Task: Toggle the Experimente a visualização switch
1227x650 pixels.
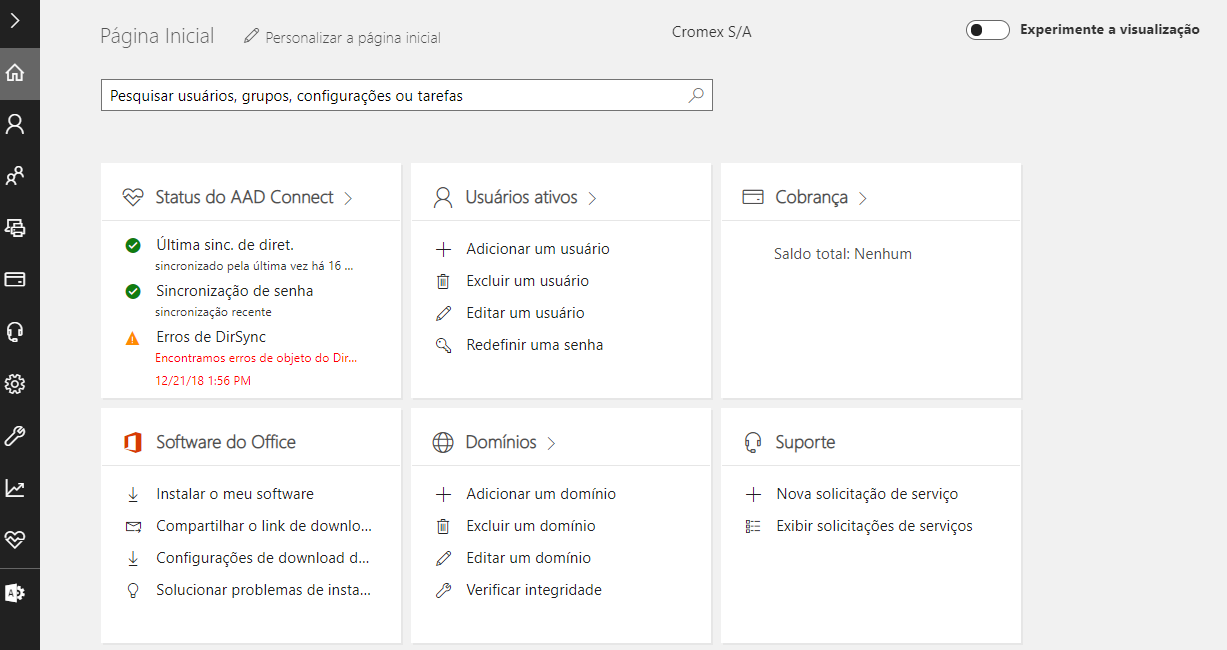Action: pos(988,30)
